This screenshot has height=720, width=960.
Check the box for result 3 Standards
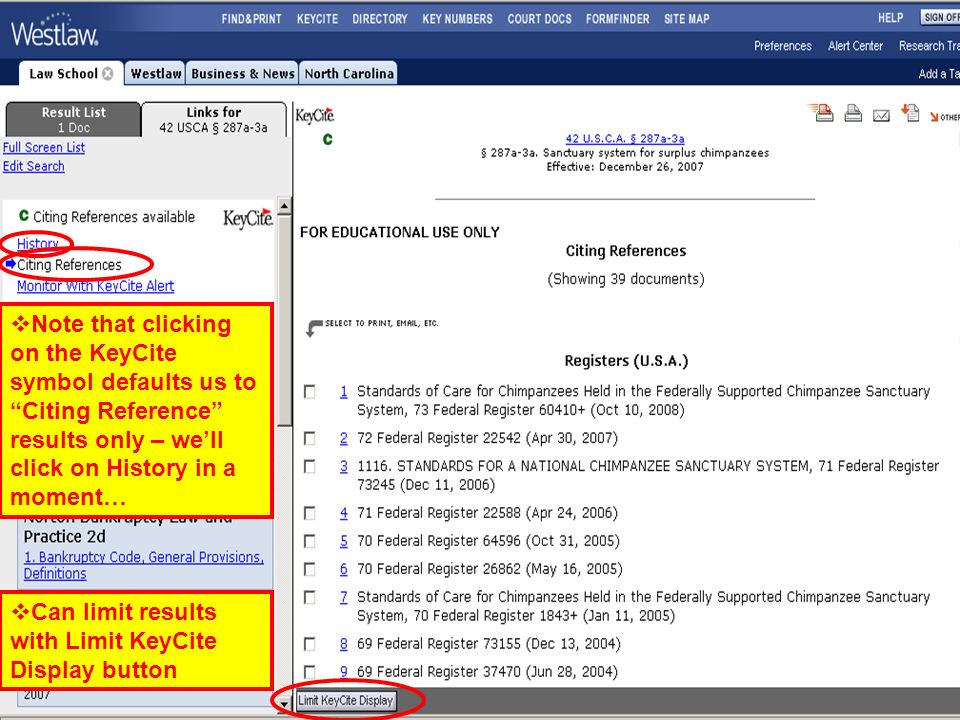pos(310,467)
